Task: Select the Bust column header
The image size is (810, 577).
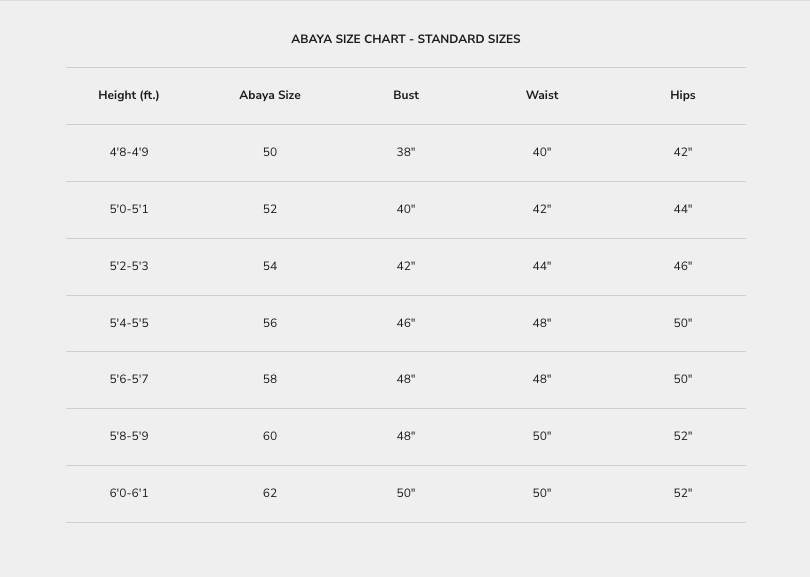Action: pos(406,95)
